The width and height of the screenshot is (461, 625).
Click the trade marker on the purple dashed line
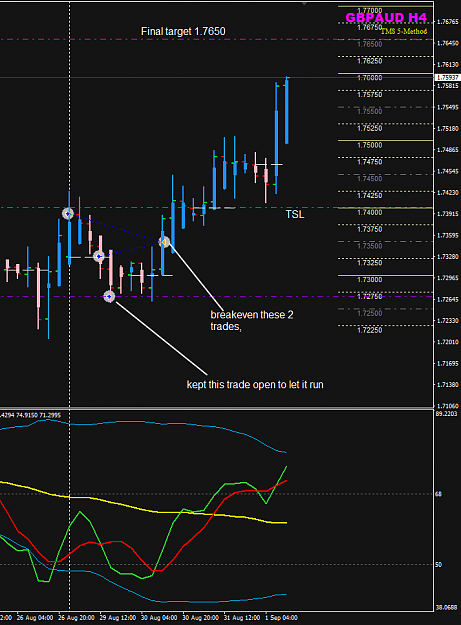(x=109, y=296)
